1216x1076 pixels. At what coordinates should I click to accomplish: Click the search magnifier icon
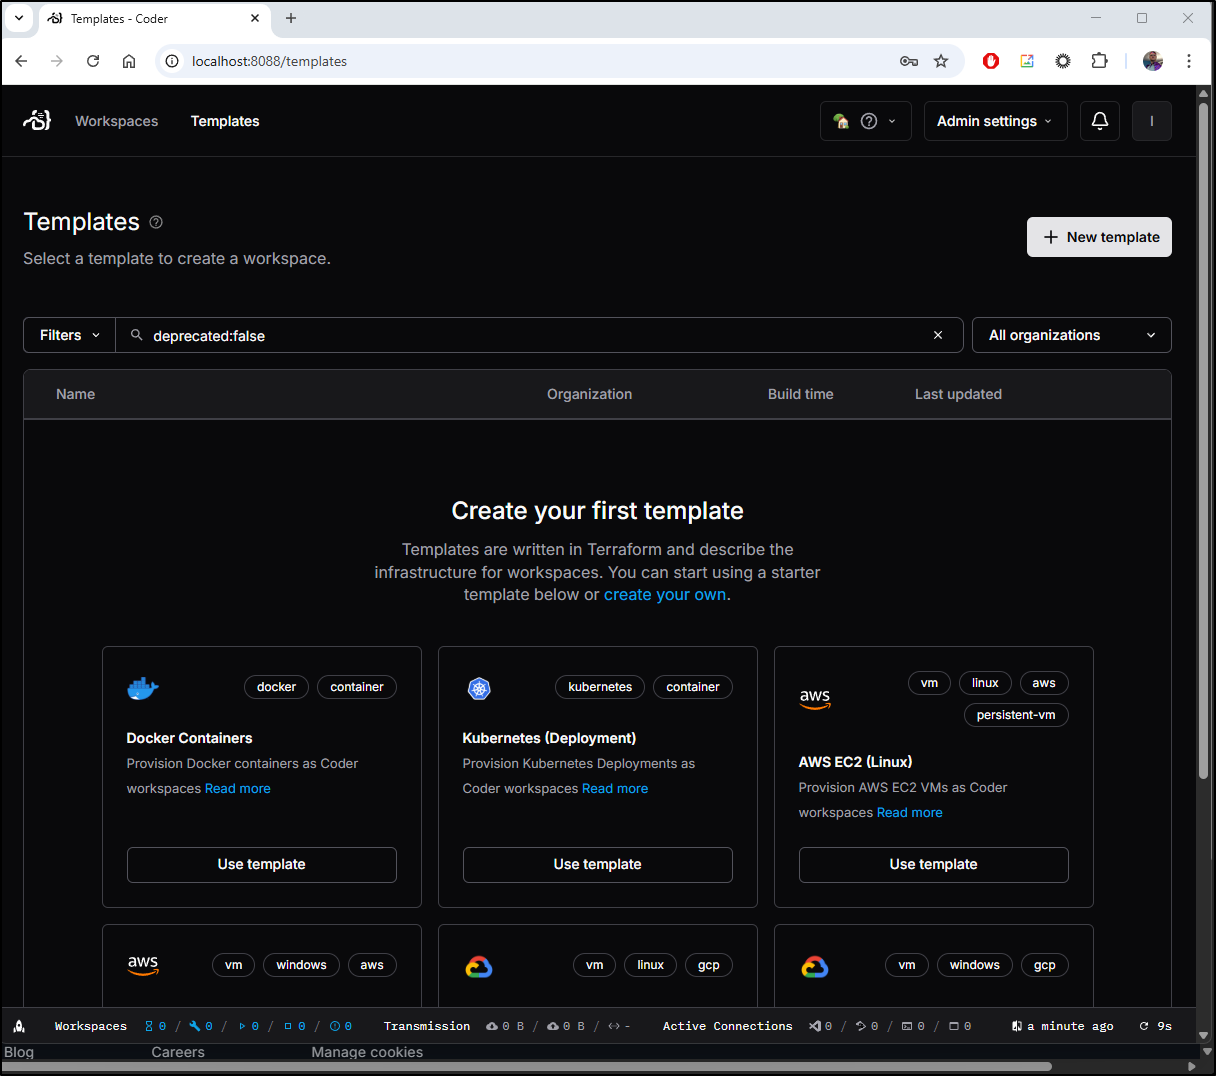[x=136, y=335]
